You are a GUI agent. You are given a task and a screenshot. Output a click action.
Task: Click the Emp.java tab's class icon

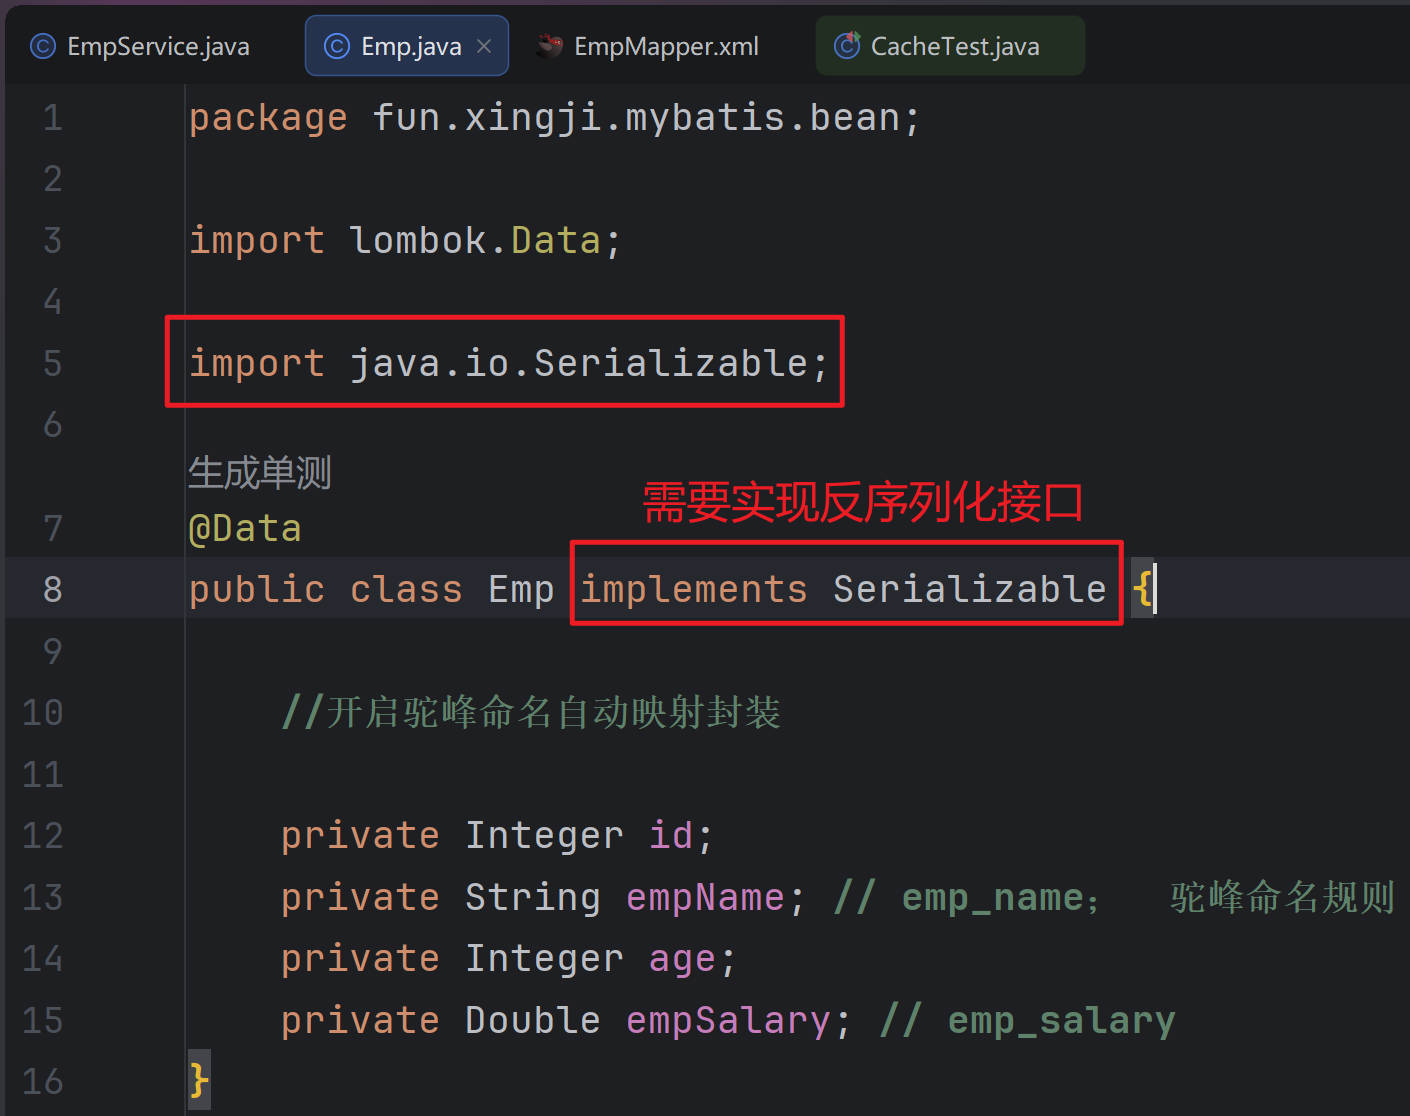pos(337,46)
